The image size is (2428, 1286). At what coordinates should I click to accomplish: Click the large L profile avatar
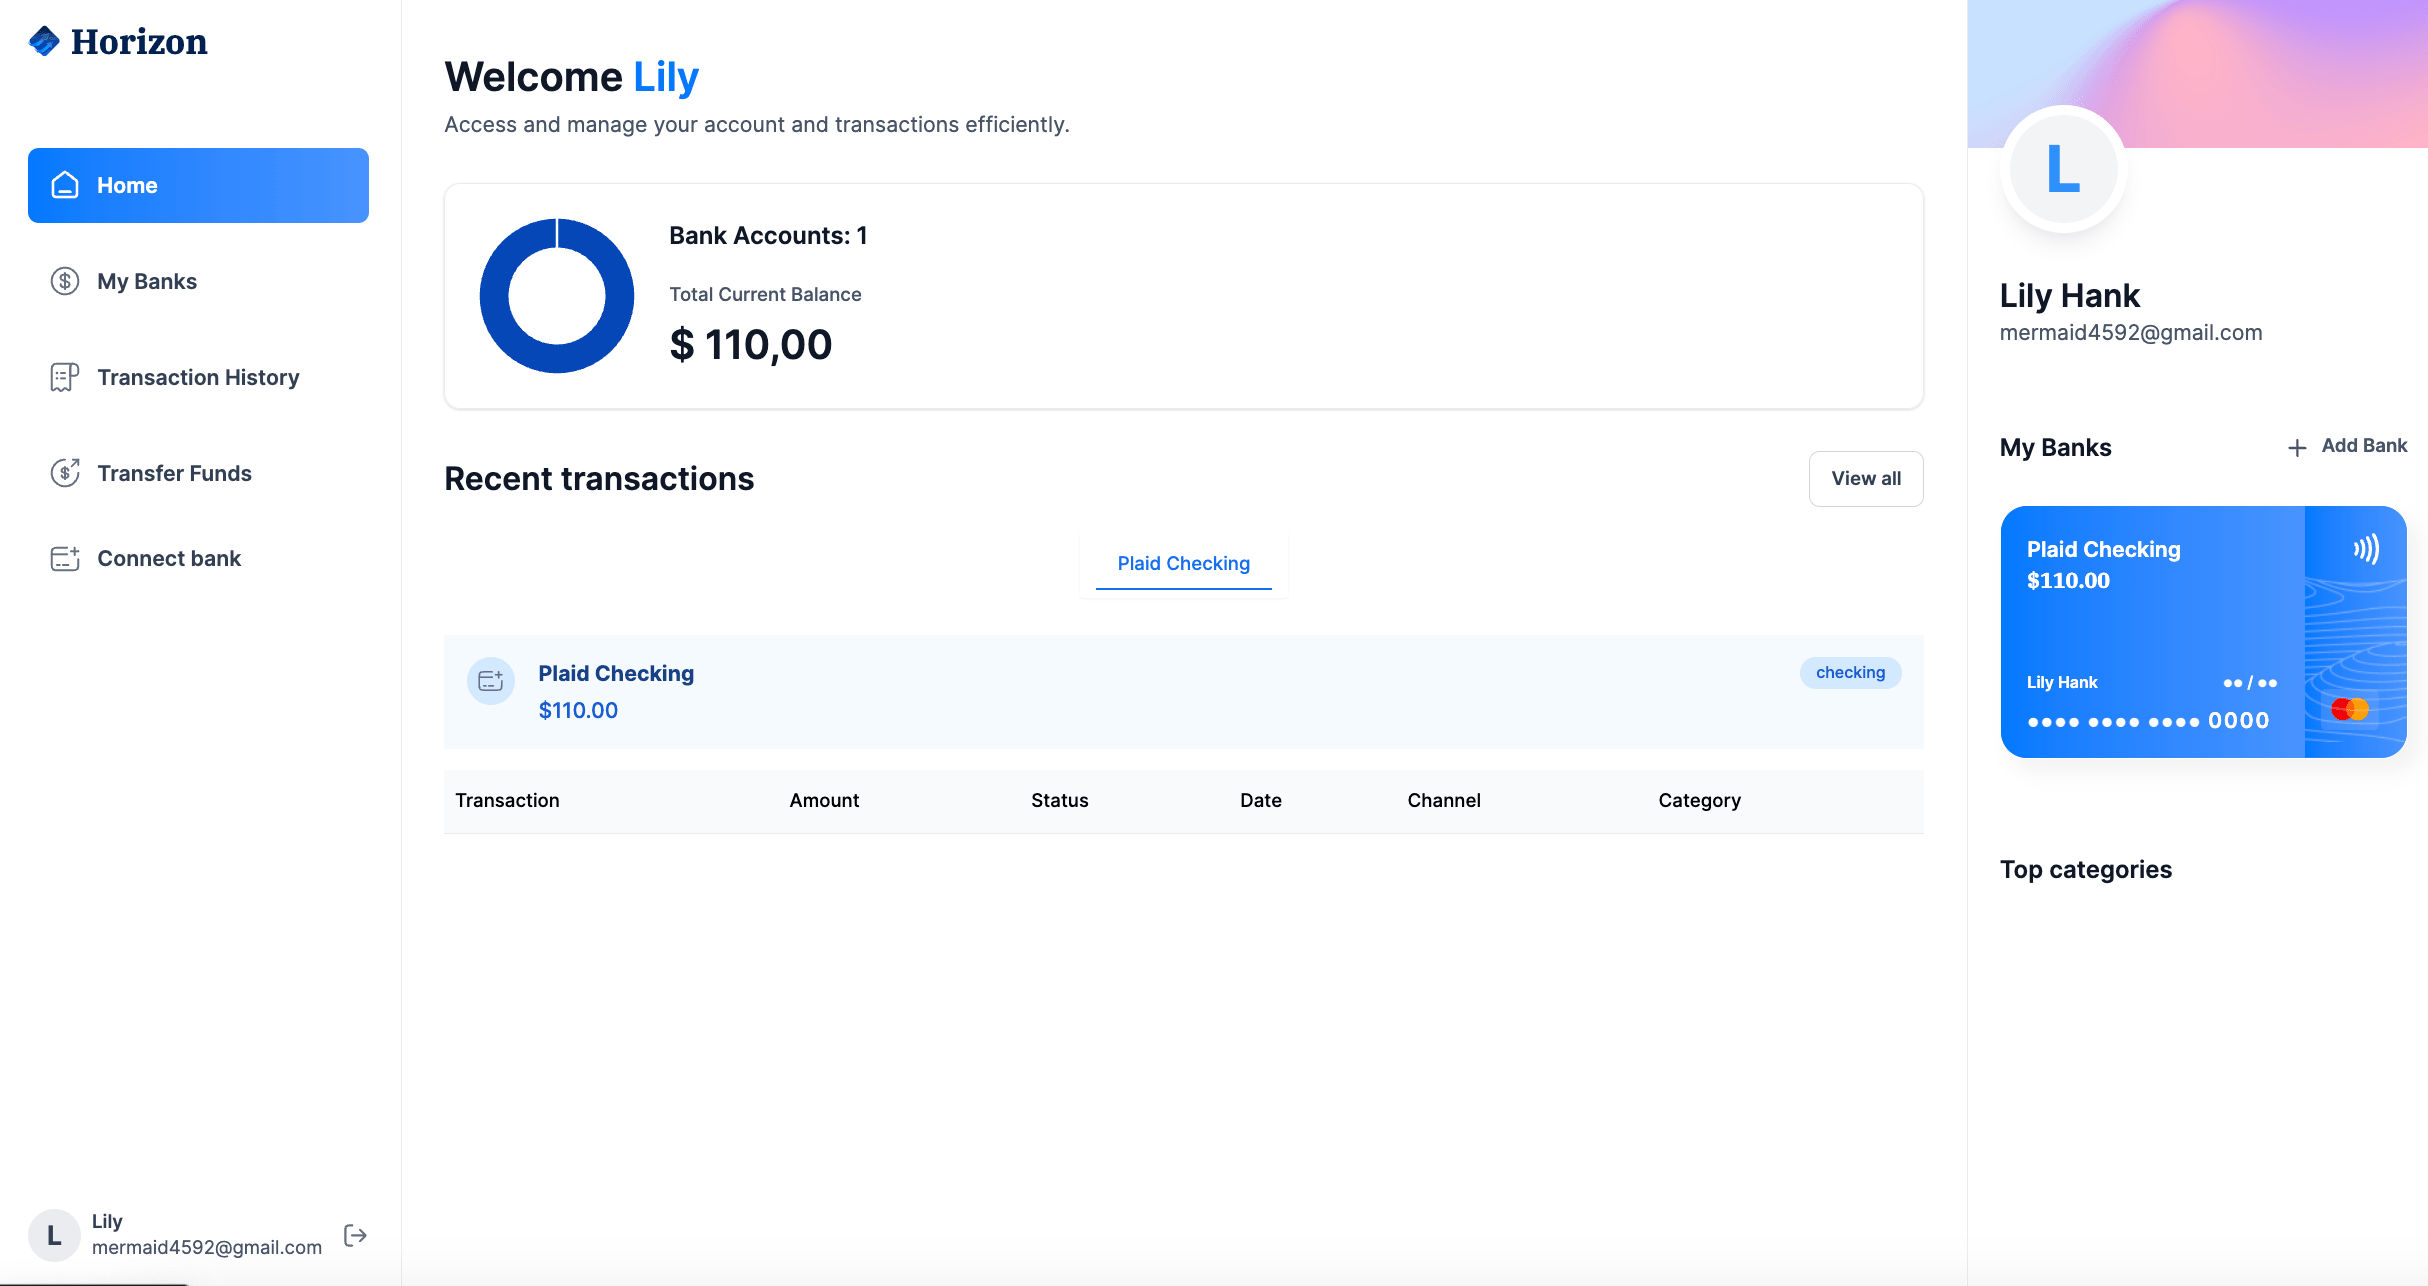[x=2063, y=168]
